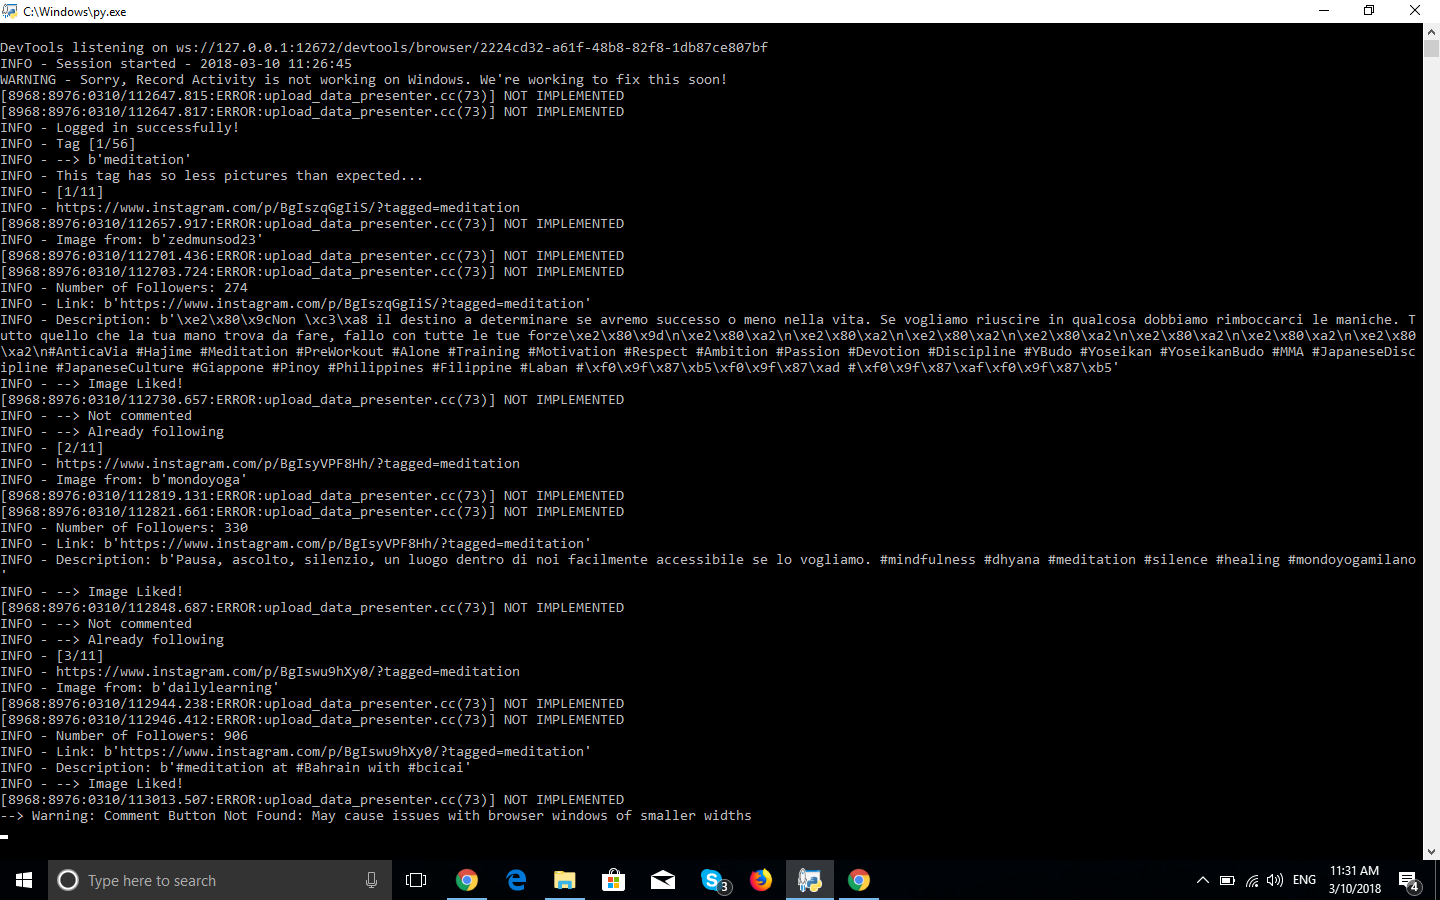
Task: Close the py.exe console window
Action: tap(1415, 11)
